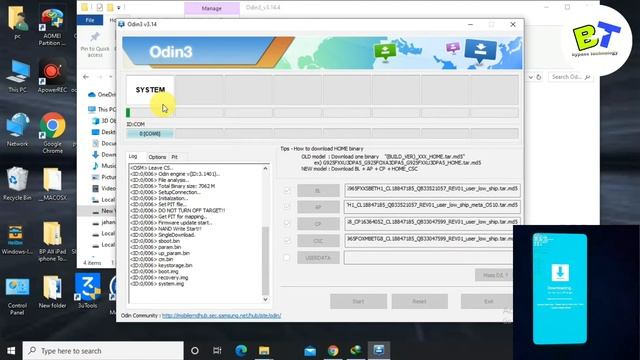The height and width of the screenshot is (360, 640).
Task: Click the log scrollbar up arrow
Action: [265, 168]
